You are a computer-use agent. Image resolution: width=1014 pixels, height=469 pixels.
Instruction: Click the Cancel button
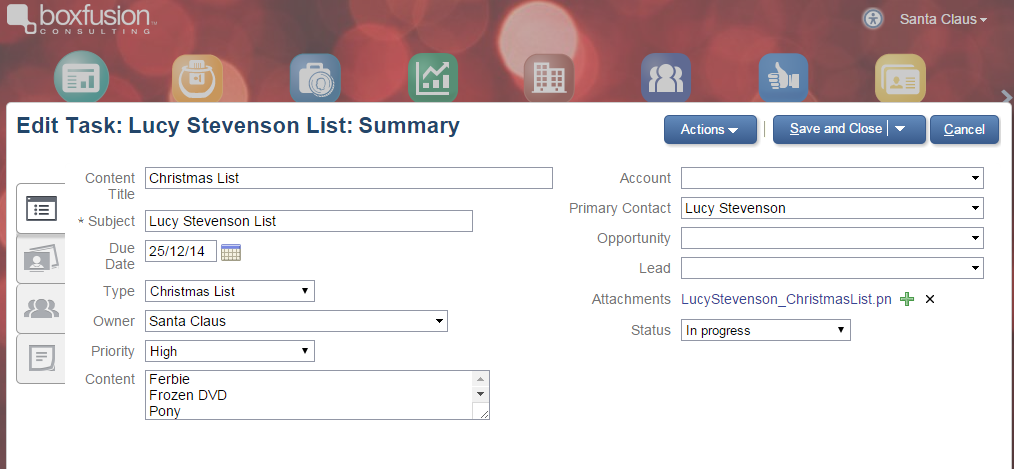(x=964, y=129)
